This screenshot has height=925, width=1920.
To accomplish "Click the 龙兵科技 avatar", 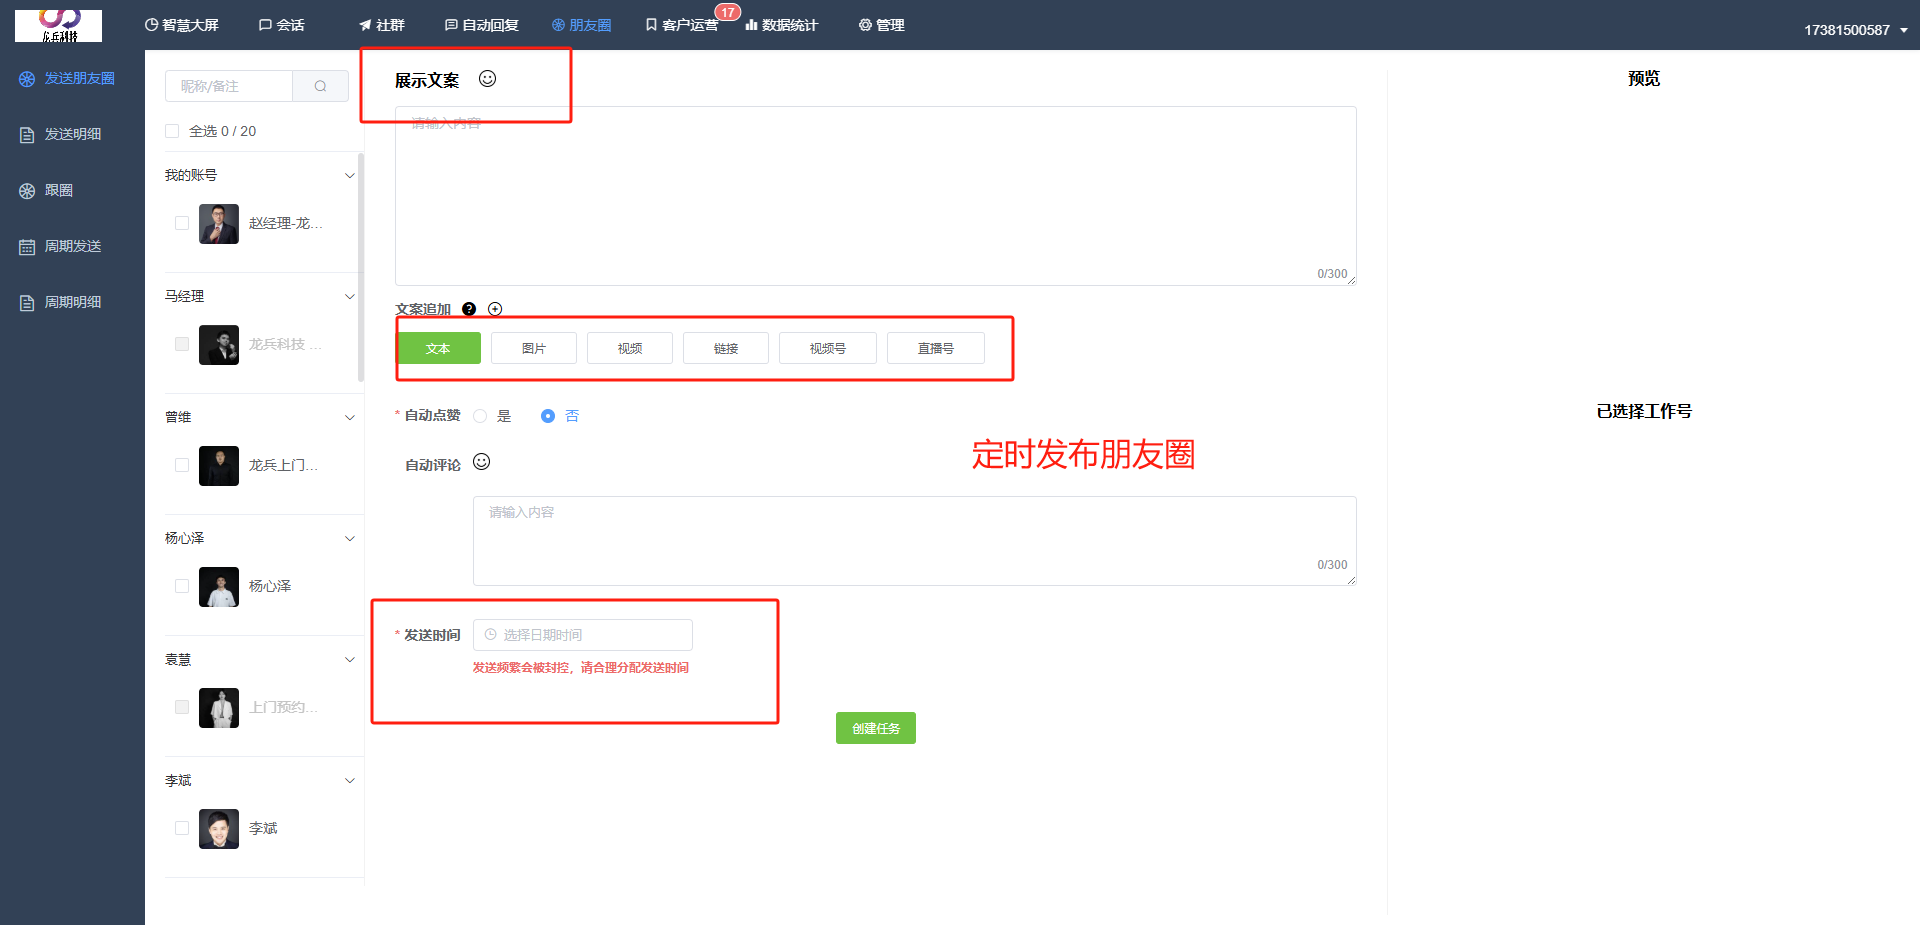I will point(219,345).
